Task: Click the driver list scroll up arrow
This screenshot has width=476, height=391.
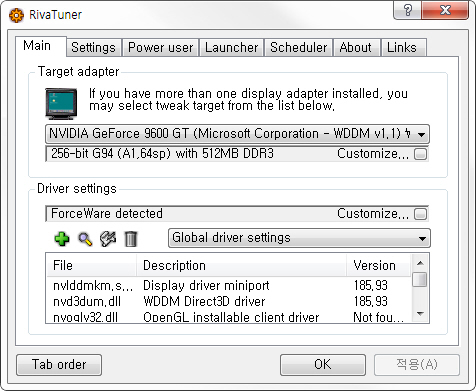Action: click(420, 263)
